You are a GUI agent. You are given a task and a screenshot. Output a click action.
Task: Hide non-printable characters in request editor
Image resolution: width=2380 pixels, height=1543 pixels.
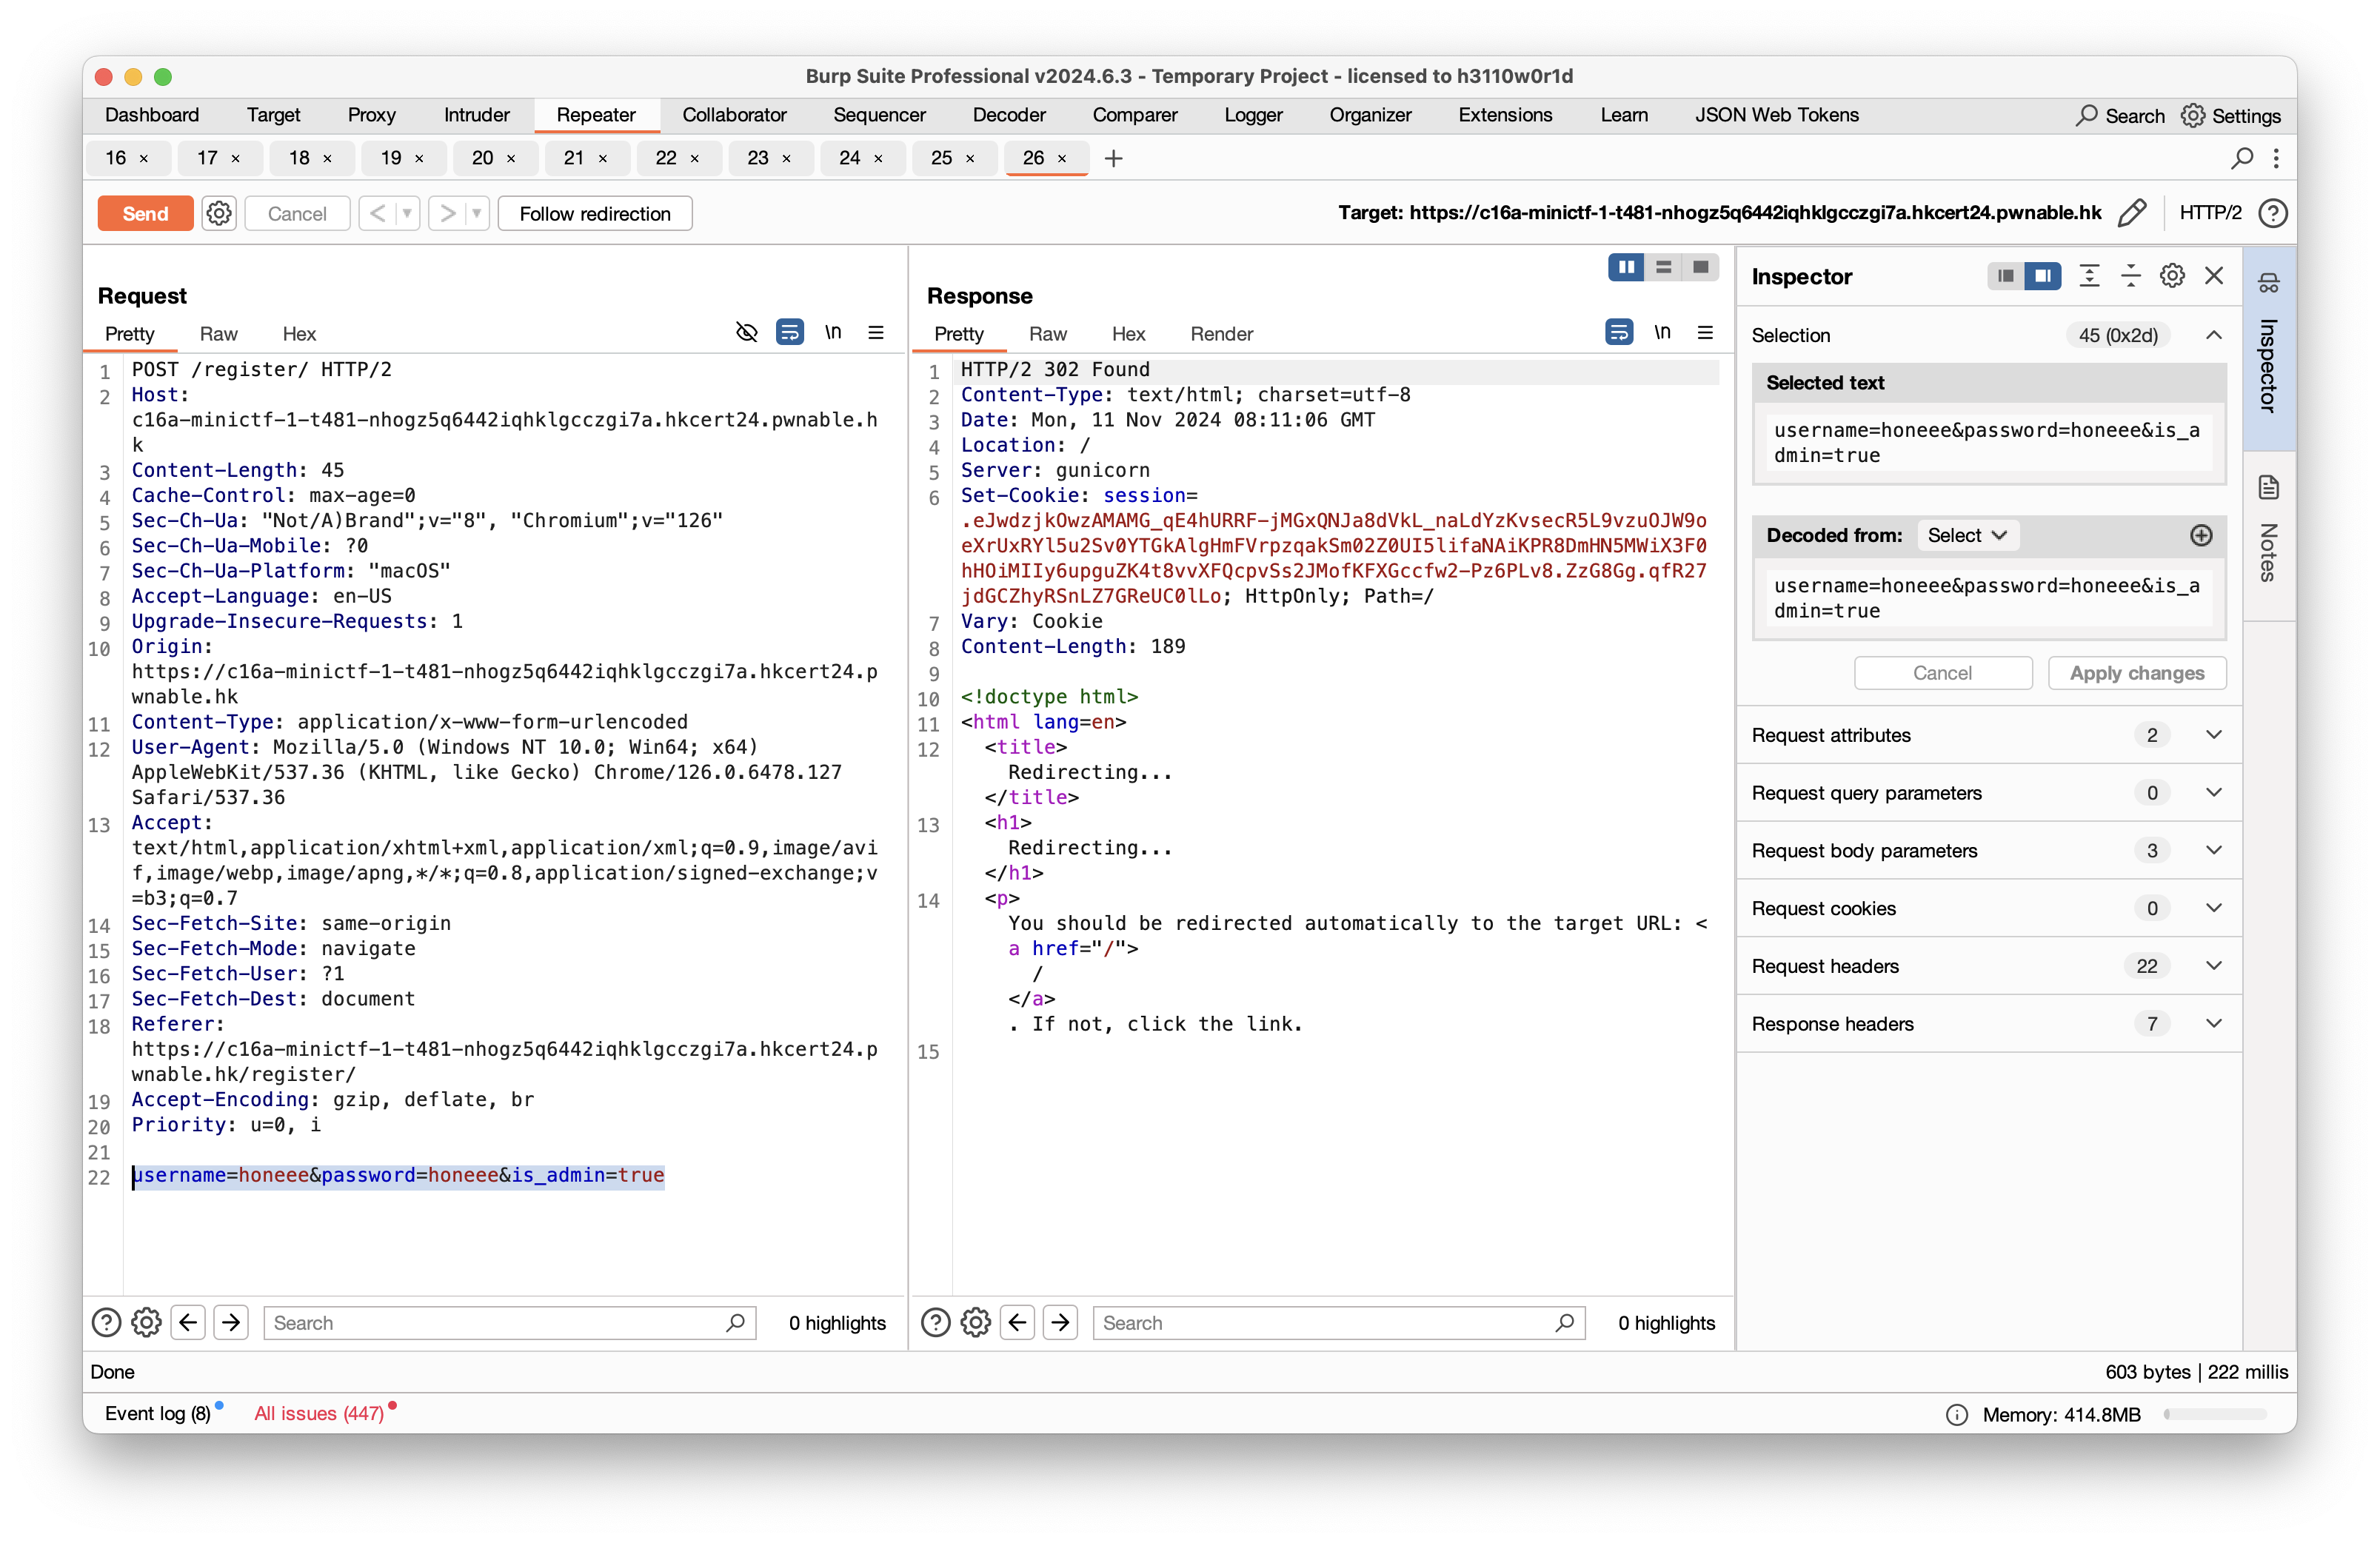point(746,332)
